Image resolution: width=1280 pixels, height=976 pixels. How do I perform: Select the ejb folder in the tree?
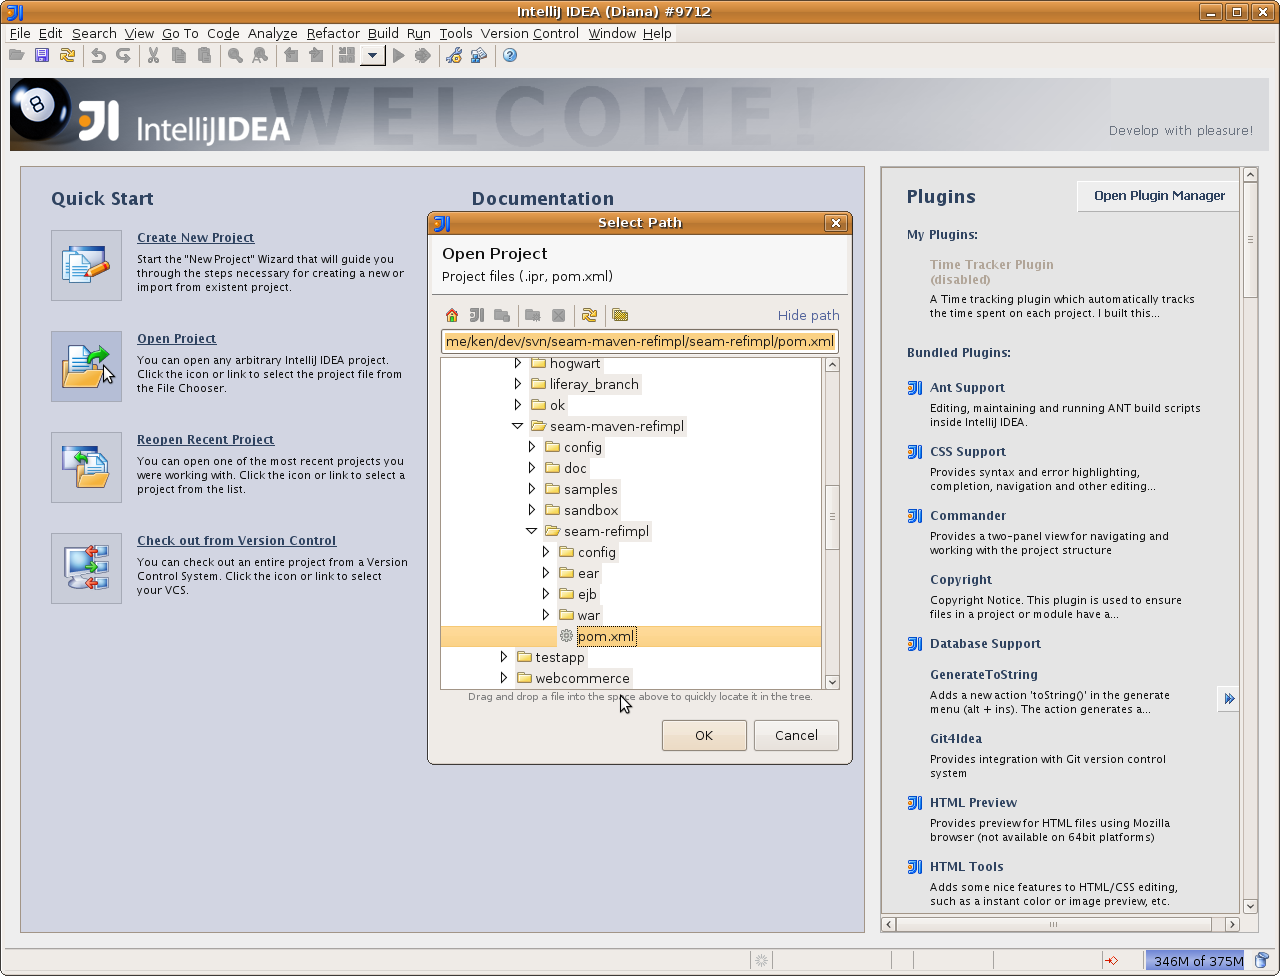(587, 594)
